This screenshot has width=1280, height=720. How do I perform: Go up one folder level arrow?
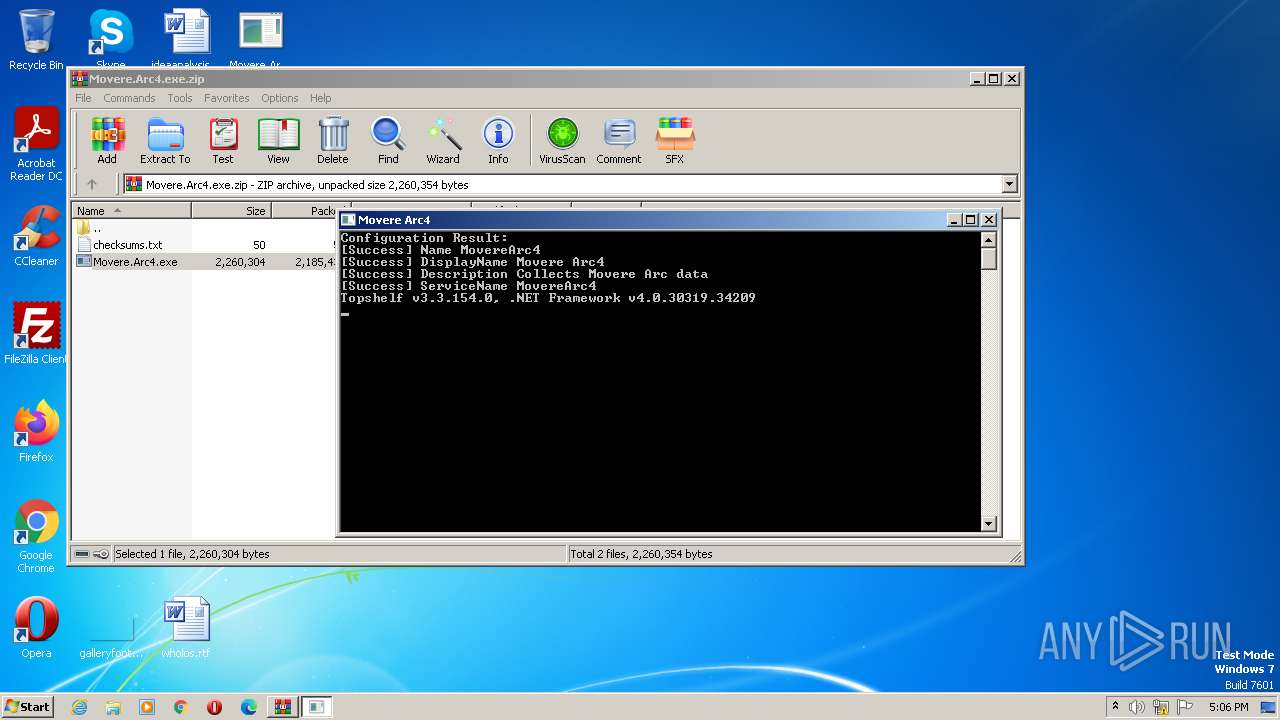[92, 184]
